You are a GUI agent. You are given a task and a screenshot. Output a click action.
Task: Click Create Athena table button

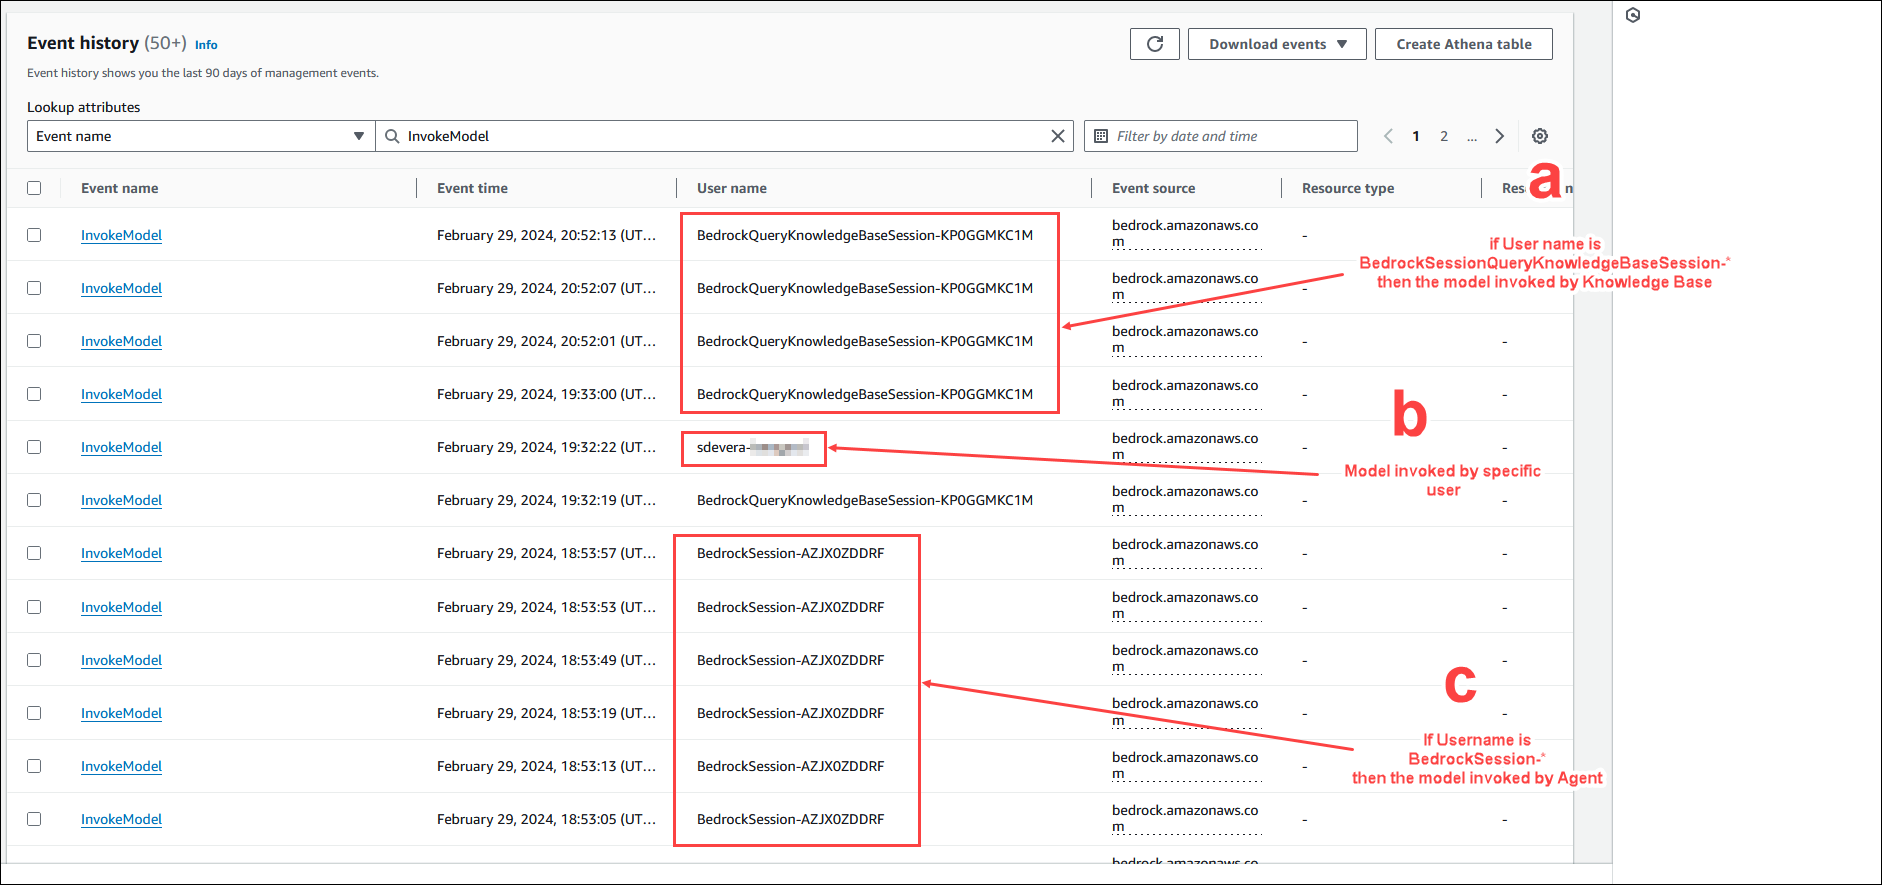pos(1464,44)
